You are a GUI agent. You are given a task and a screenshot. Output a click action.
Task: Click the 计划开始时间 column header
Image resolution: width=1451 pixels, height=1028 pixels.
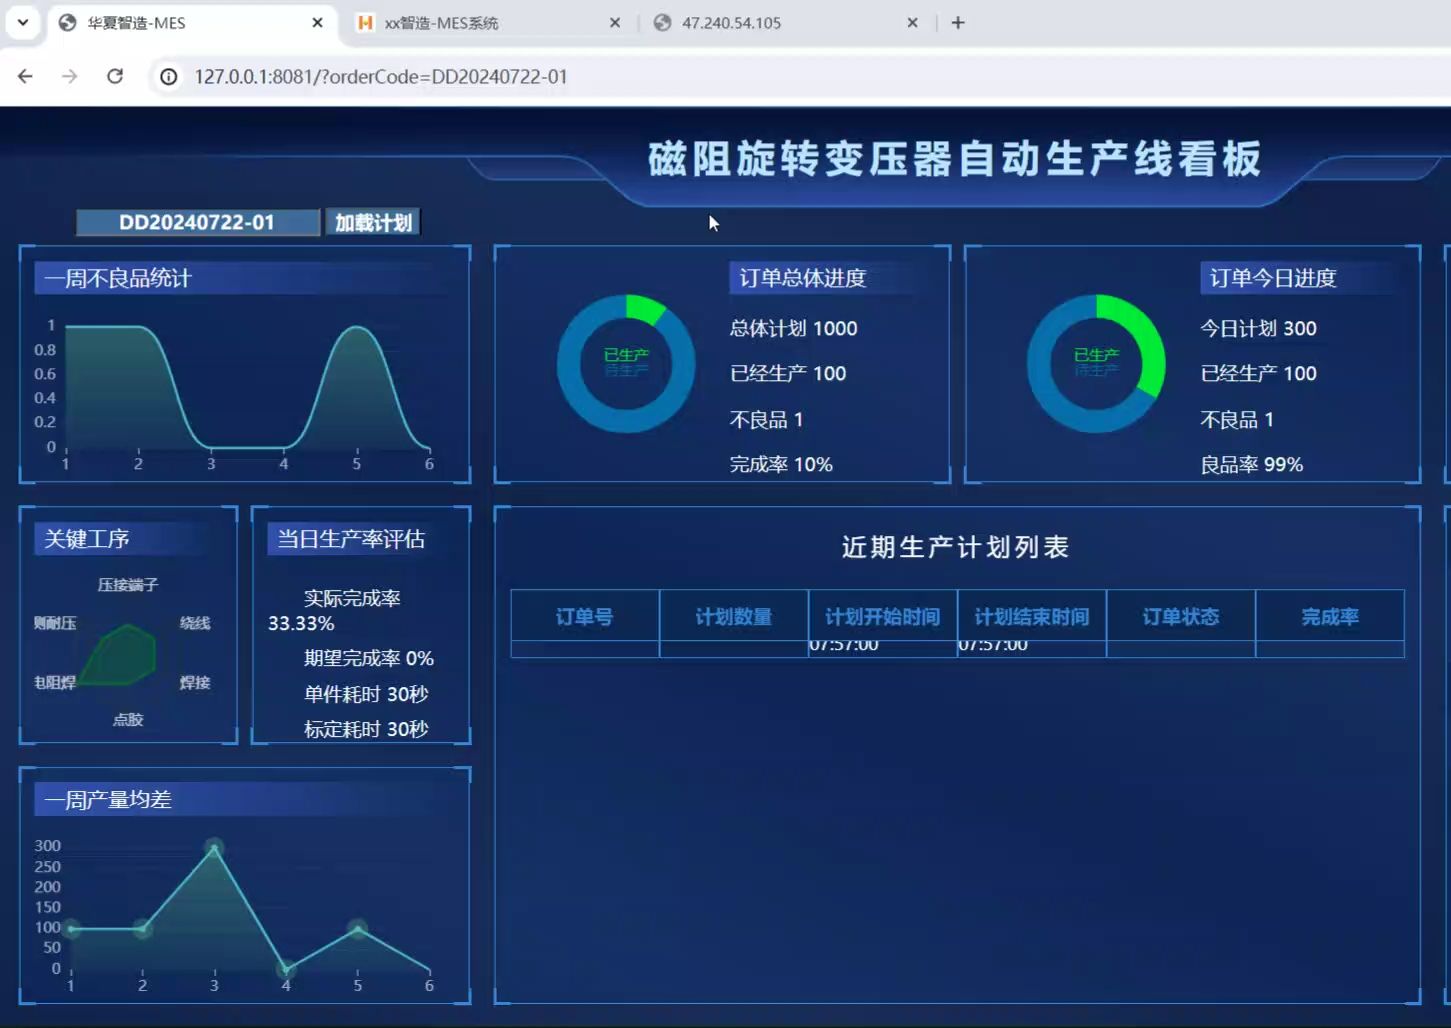883,616
